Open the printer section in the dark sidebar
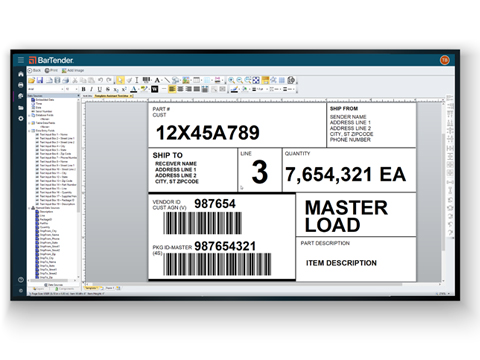Image resolution: width=480 pixels, height=360 pixels. click(x=21, y=85)
